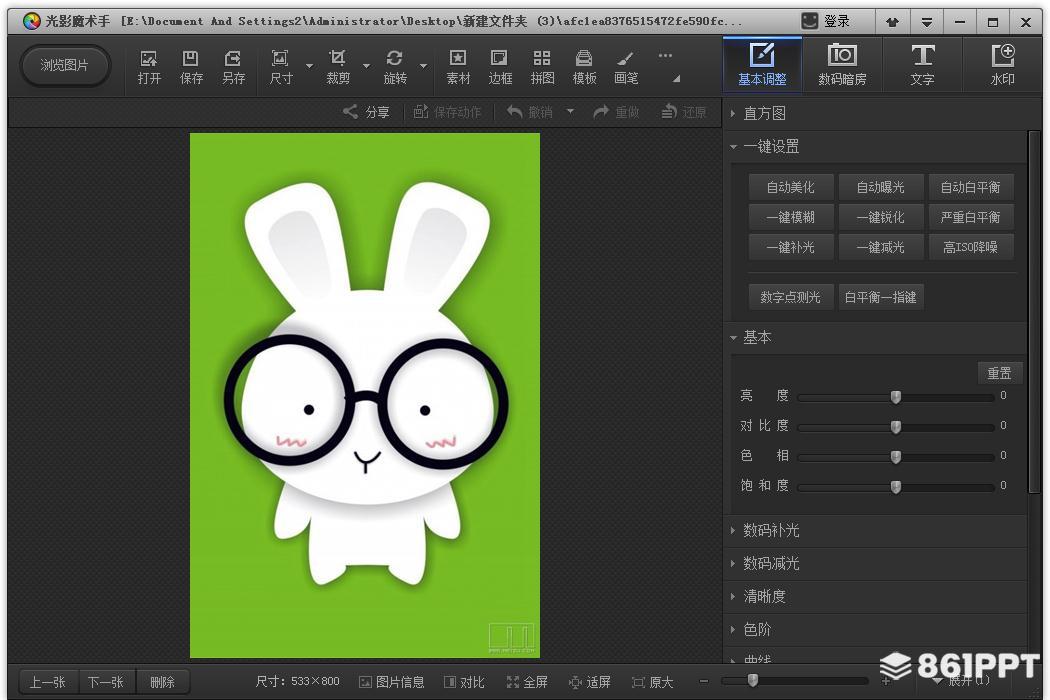Apply Auto Beautify (自动美化)
Image resolution: width=1050 pixels, height=700 pixels.
click(x=791, y=187)
